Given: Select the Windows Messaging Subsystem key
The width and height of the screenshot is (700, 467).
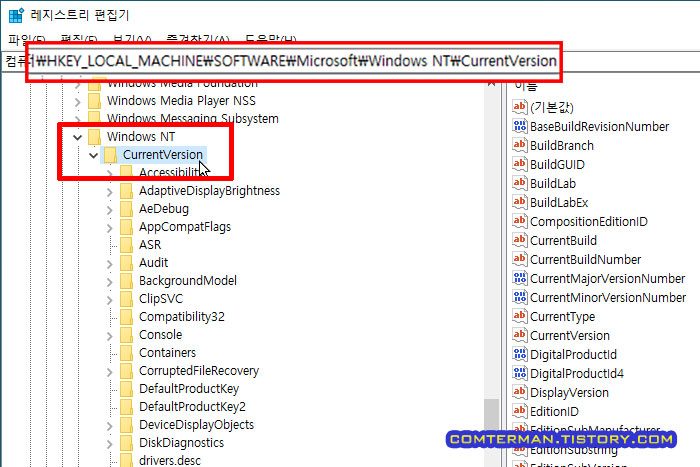Looking at the screenshot, I should pyautogui.click(x=192, y=118).
